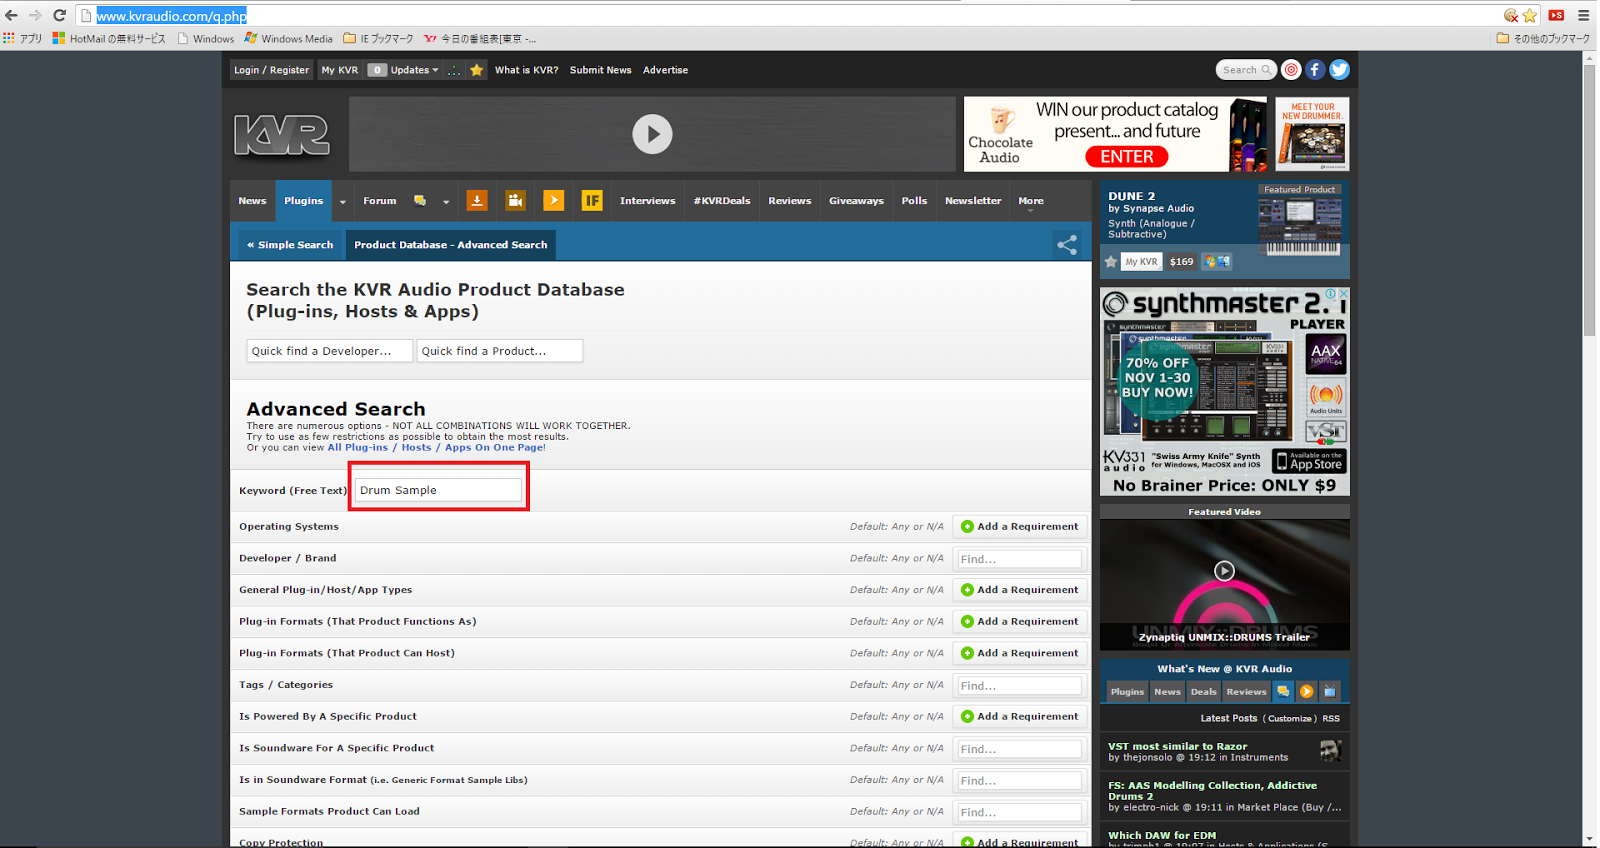This screenshot has width=1600, height=848.
Task: Reload the page with the refresh icon
Action: click(x=60, y=15)
